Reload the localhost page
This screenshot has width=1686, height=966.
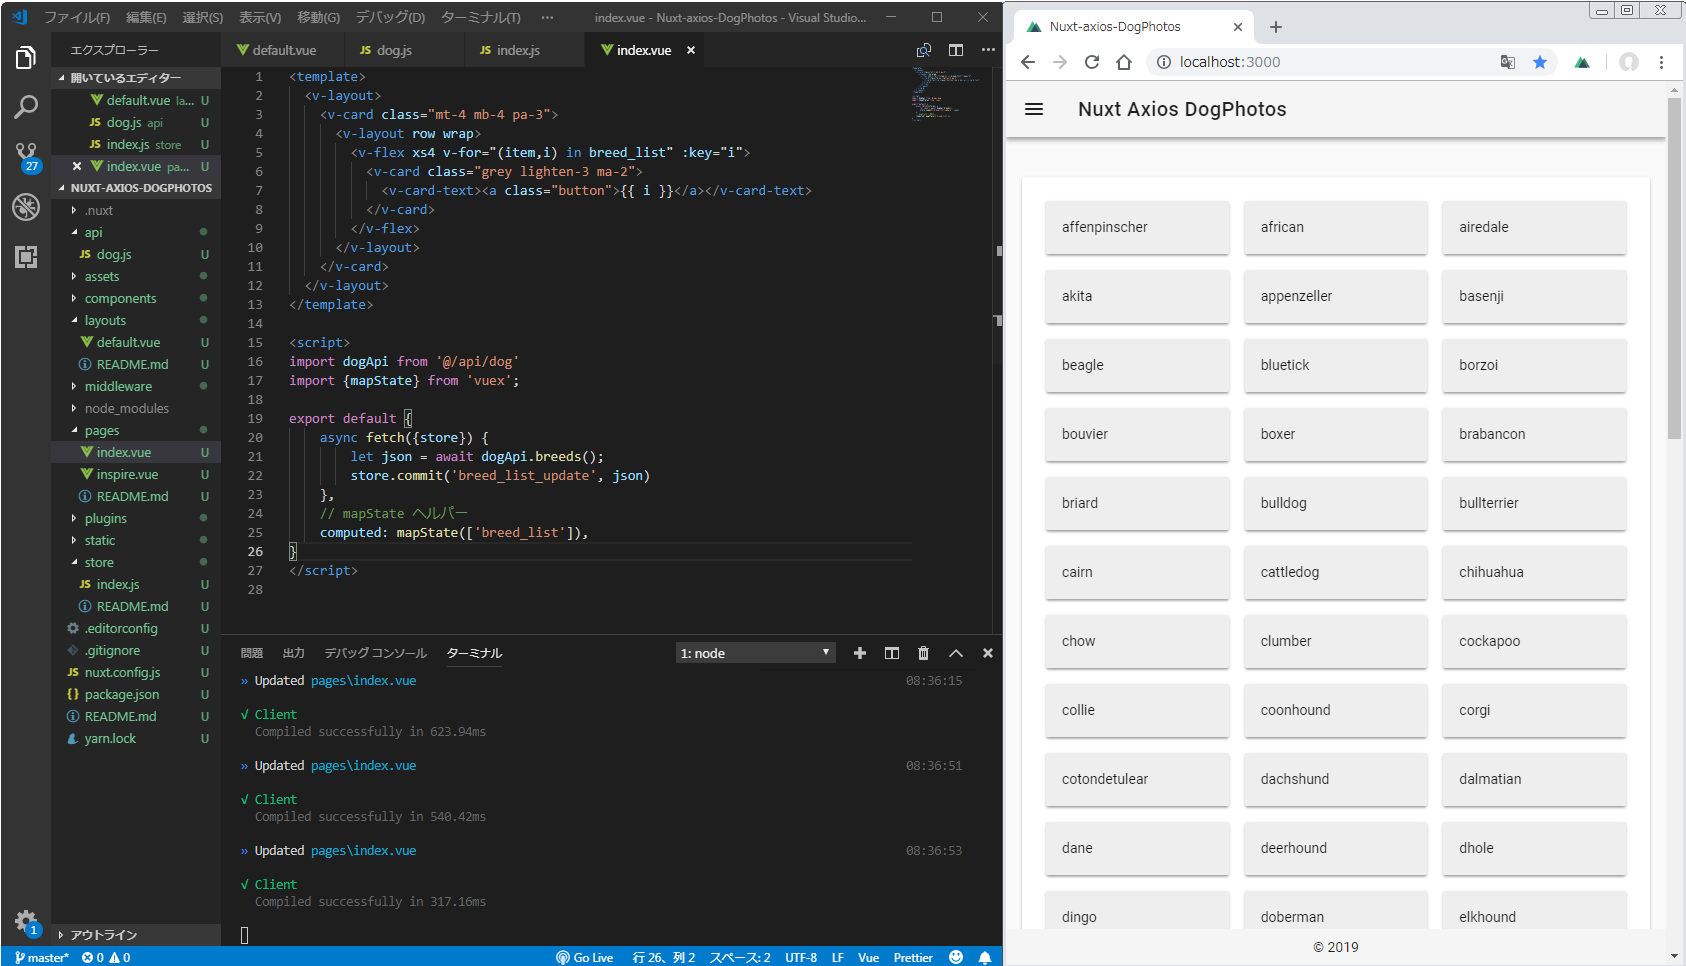pyautogui.click(x=1092, y=62)
